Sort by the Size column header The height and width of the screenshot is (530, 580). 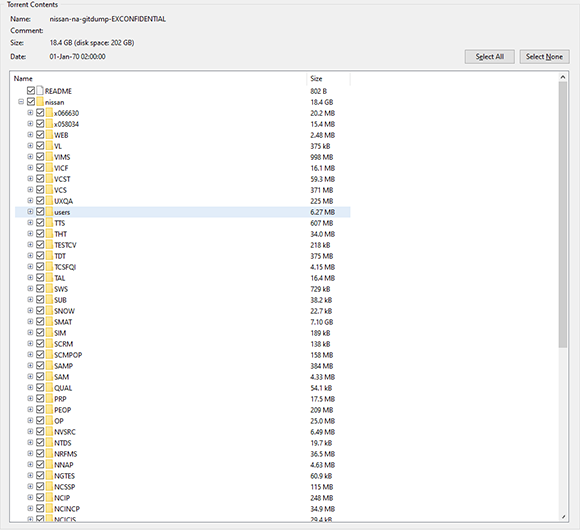coord(328,78)
